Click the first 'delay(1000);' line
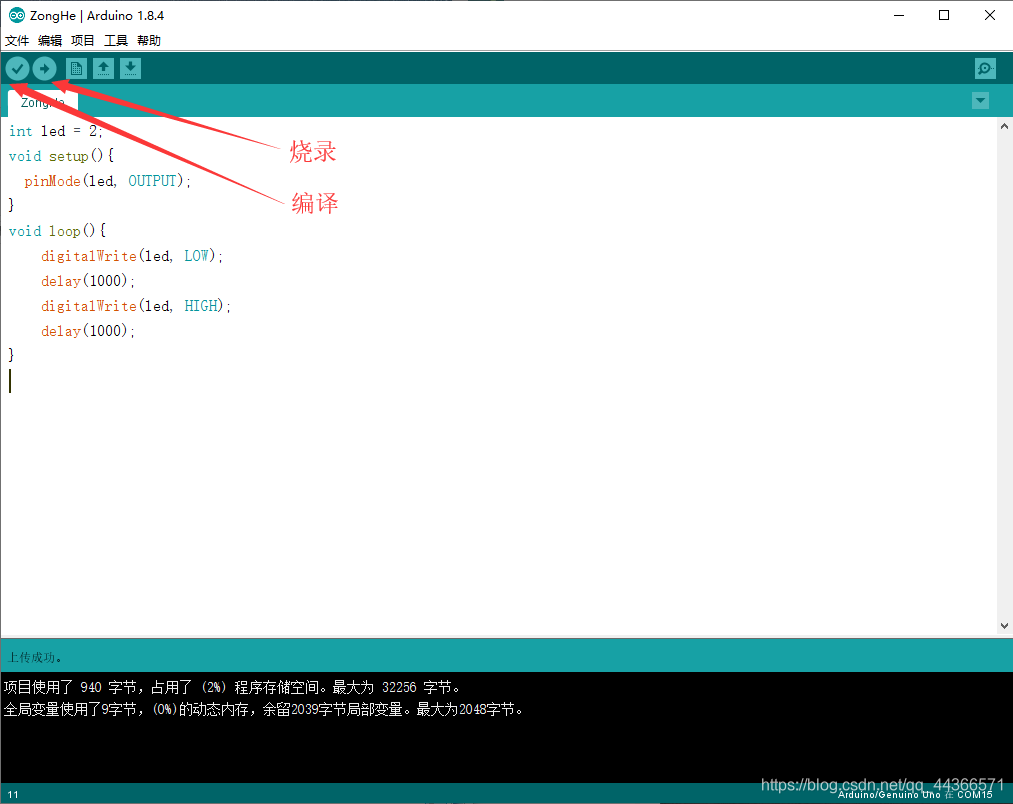Screen dimensions: 1013x804 [x=88, y=281]
